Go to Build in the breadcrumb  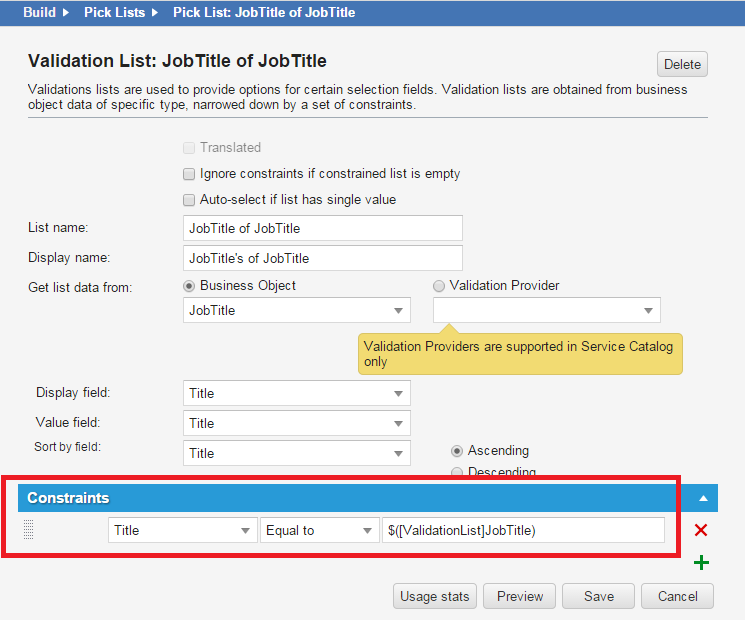pos(39,13)
